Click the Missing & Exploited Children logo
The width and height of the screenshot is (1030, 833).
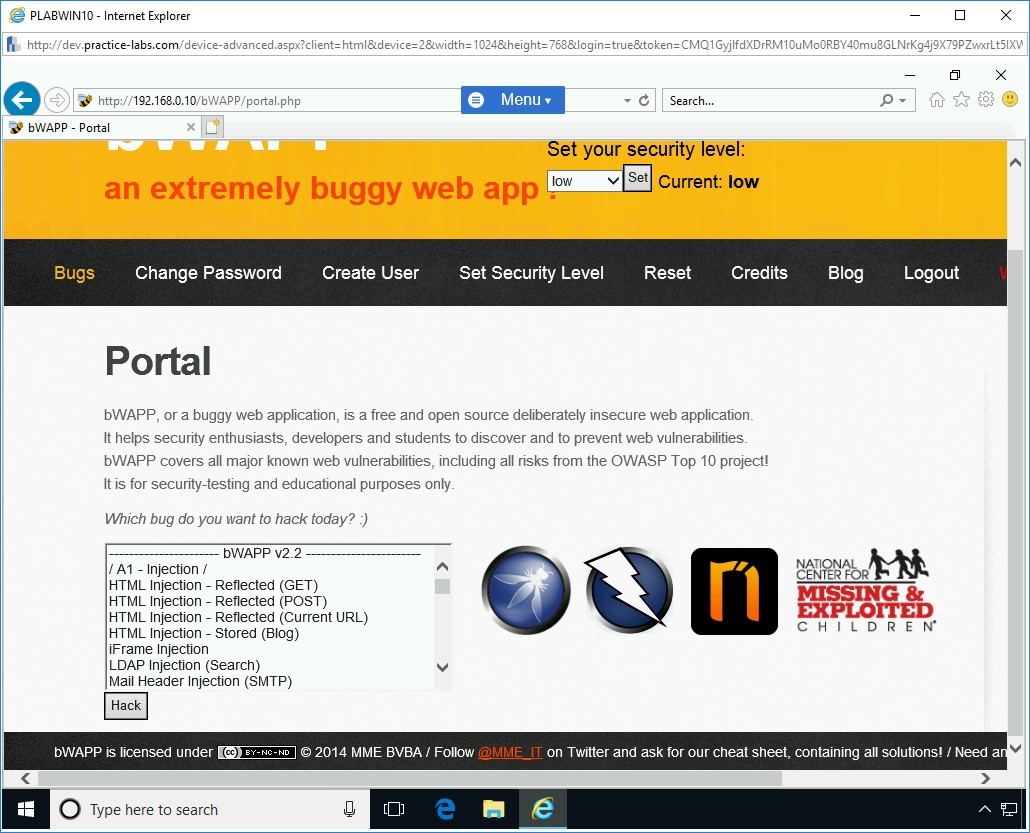coord(866,590)
